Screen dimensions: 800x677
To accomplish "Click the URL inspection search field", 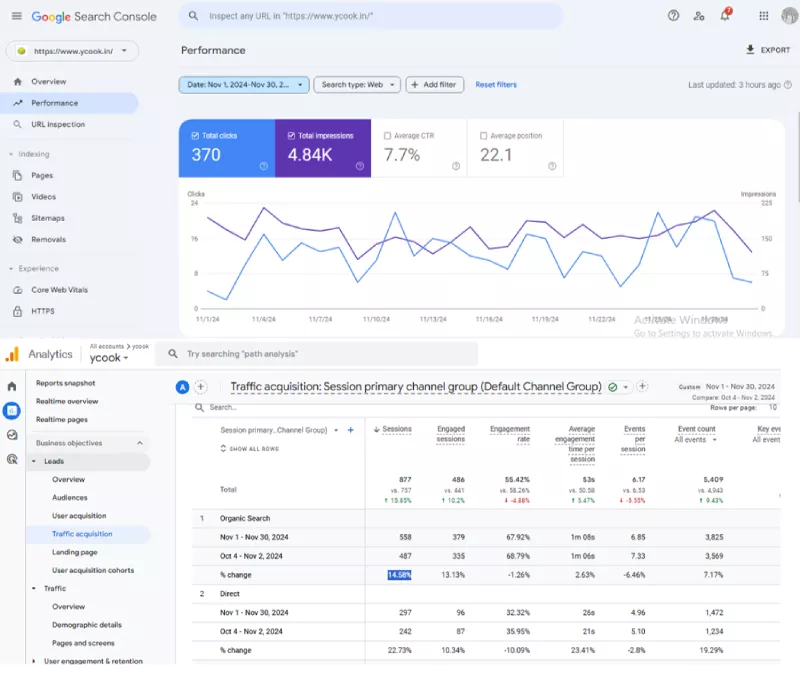I will click(370, 17).
